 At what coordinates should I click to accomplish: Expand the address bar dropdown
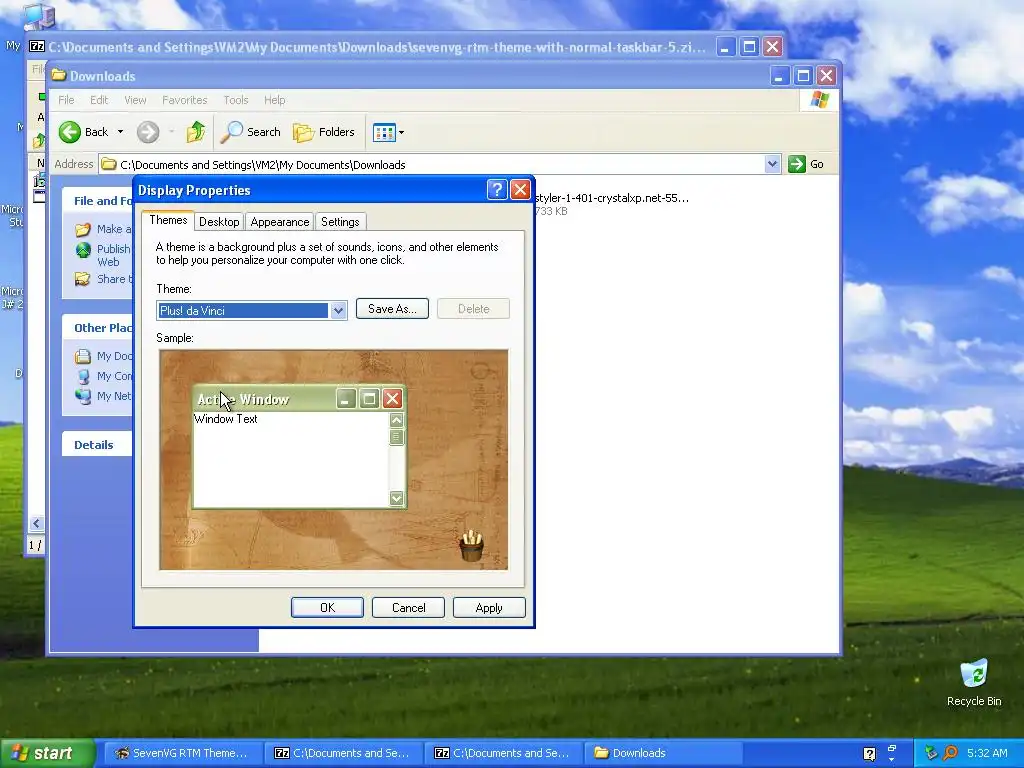coord(772,164)
